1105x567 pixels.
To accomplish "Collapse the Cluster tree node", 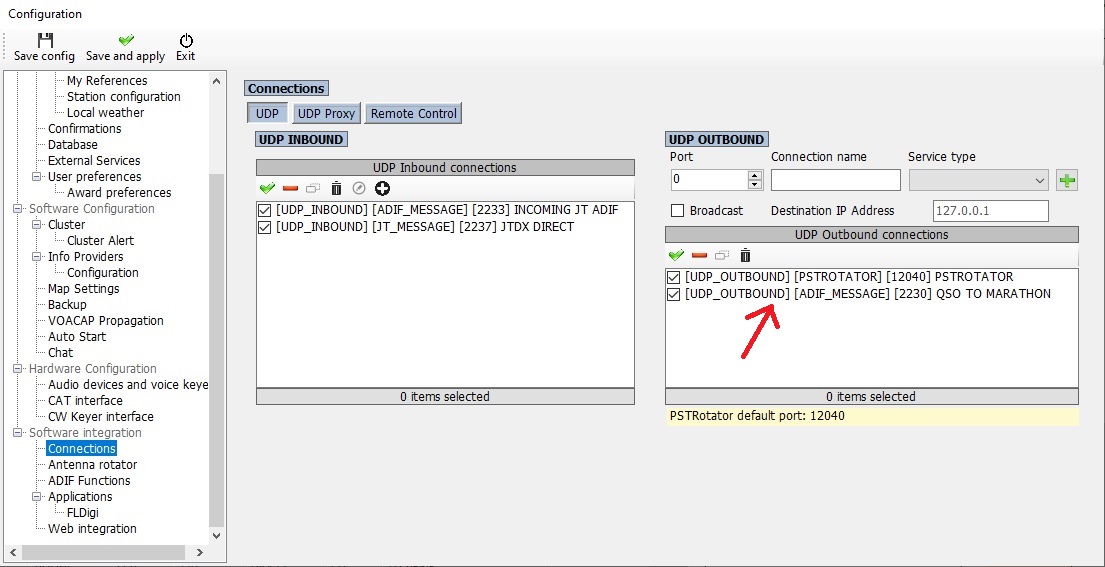I will point(37,225).
